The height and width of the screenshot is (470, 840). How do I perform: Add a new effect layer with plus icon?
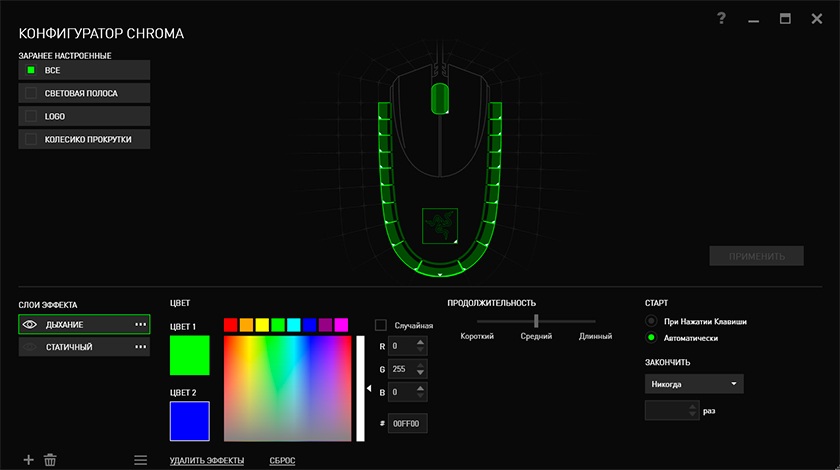click(x=28, y=460)
